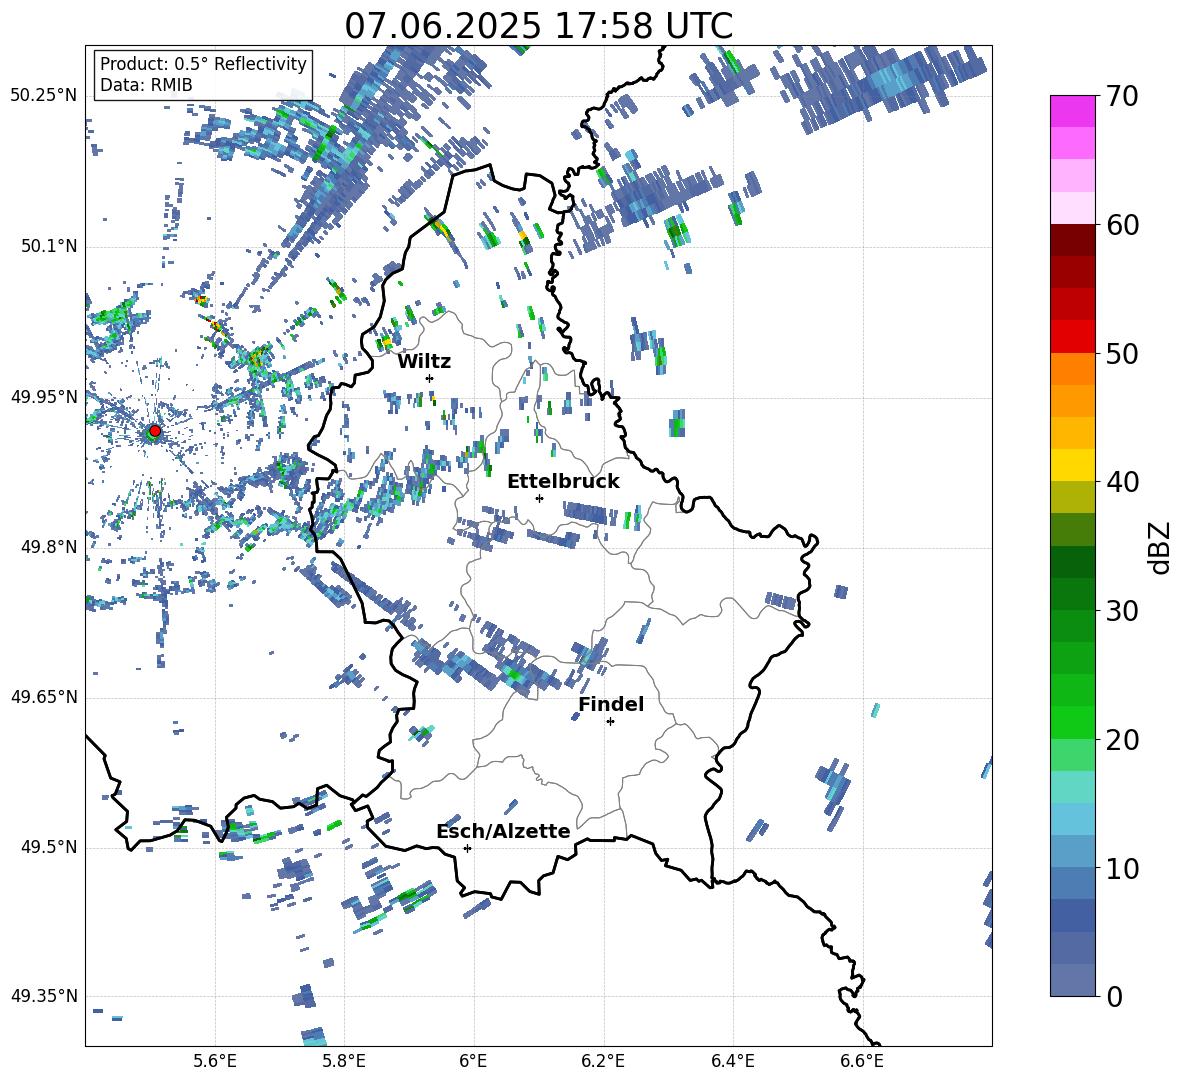This screenshot has height=1081, width=1184.
Task: Click the 10 tick label on colorbar
Action: coord(1121,868)
